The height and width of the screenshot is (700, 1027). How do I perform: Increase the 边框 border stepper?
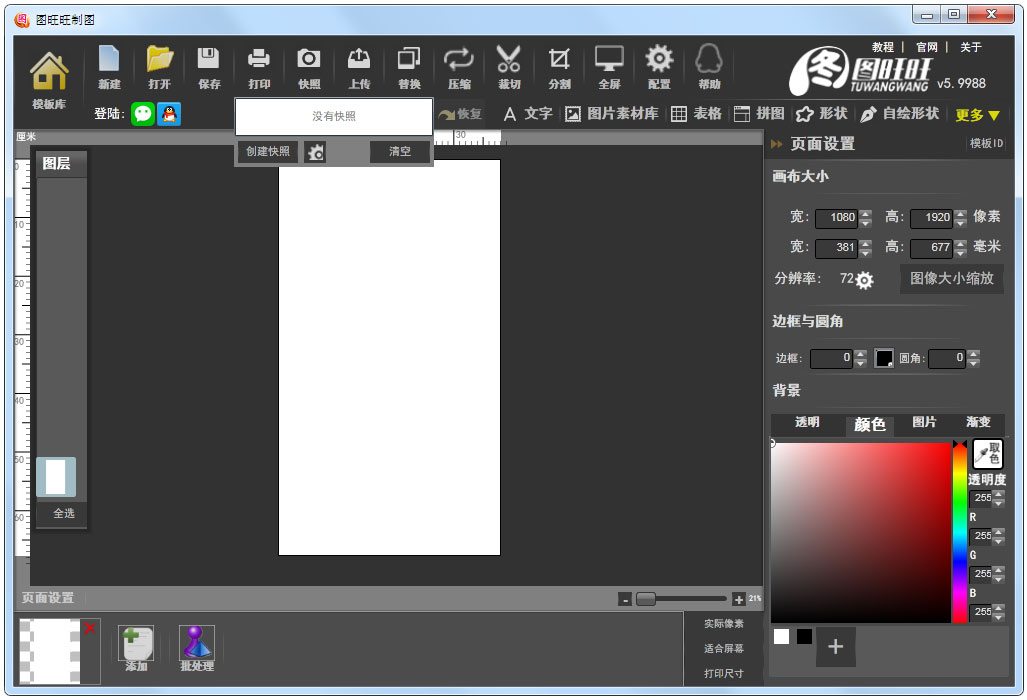point(861,354)
